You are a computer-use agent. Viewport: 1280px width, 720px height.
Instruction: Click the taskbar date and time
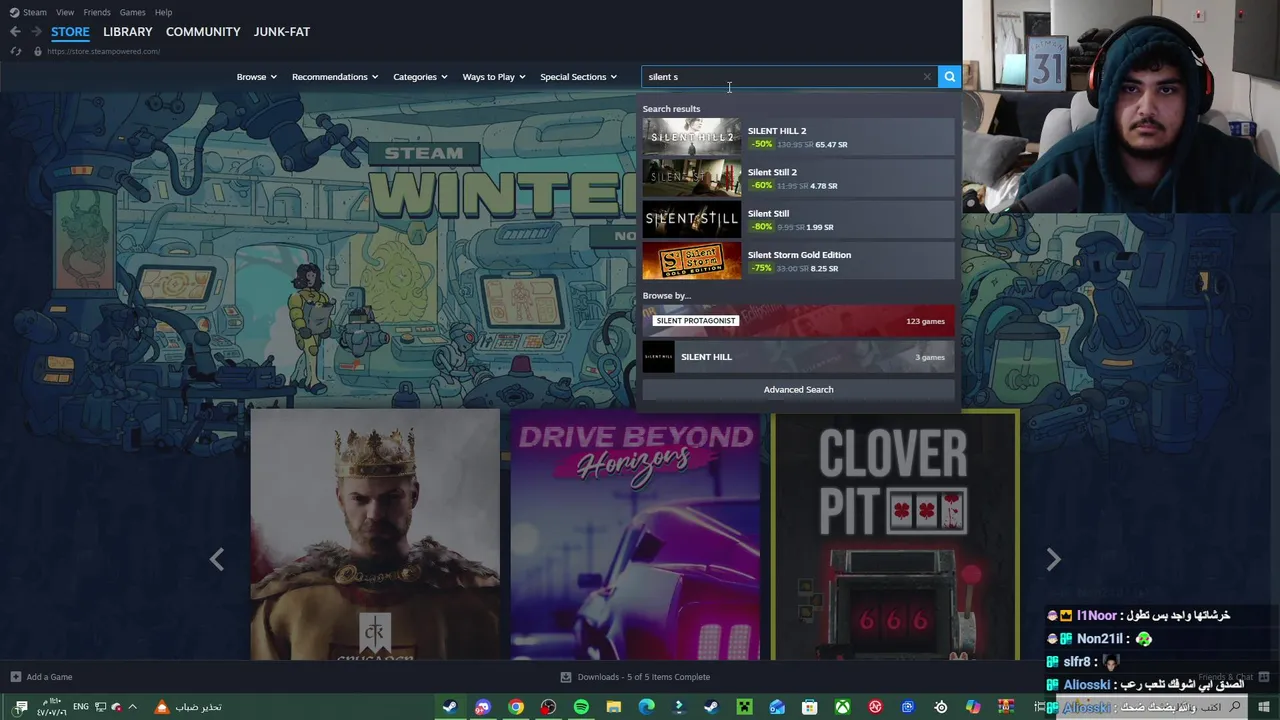click(52, 707)
